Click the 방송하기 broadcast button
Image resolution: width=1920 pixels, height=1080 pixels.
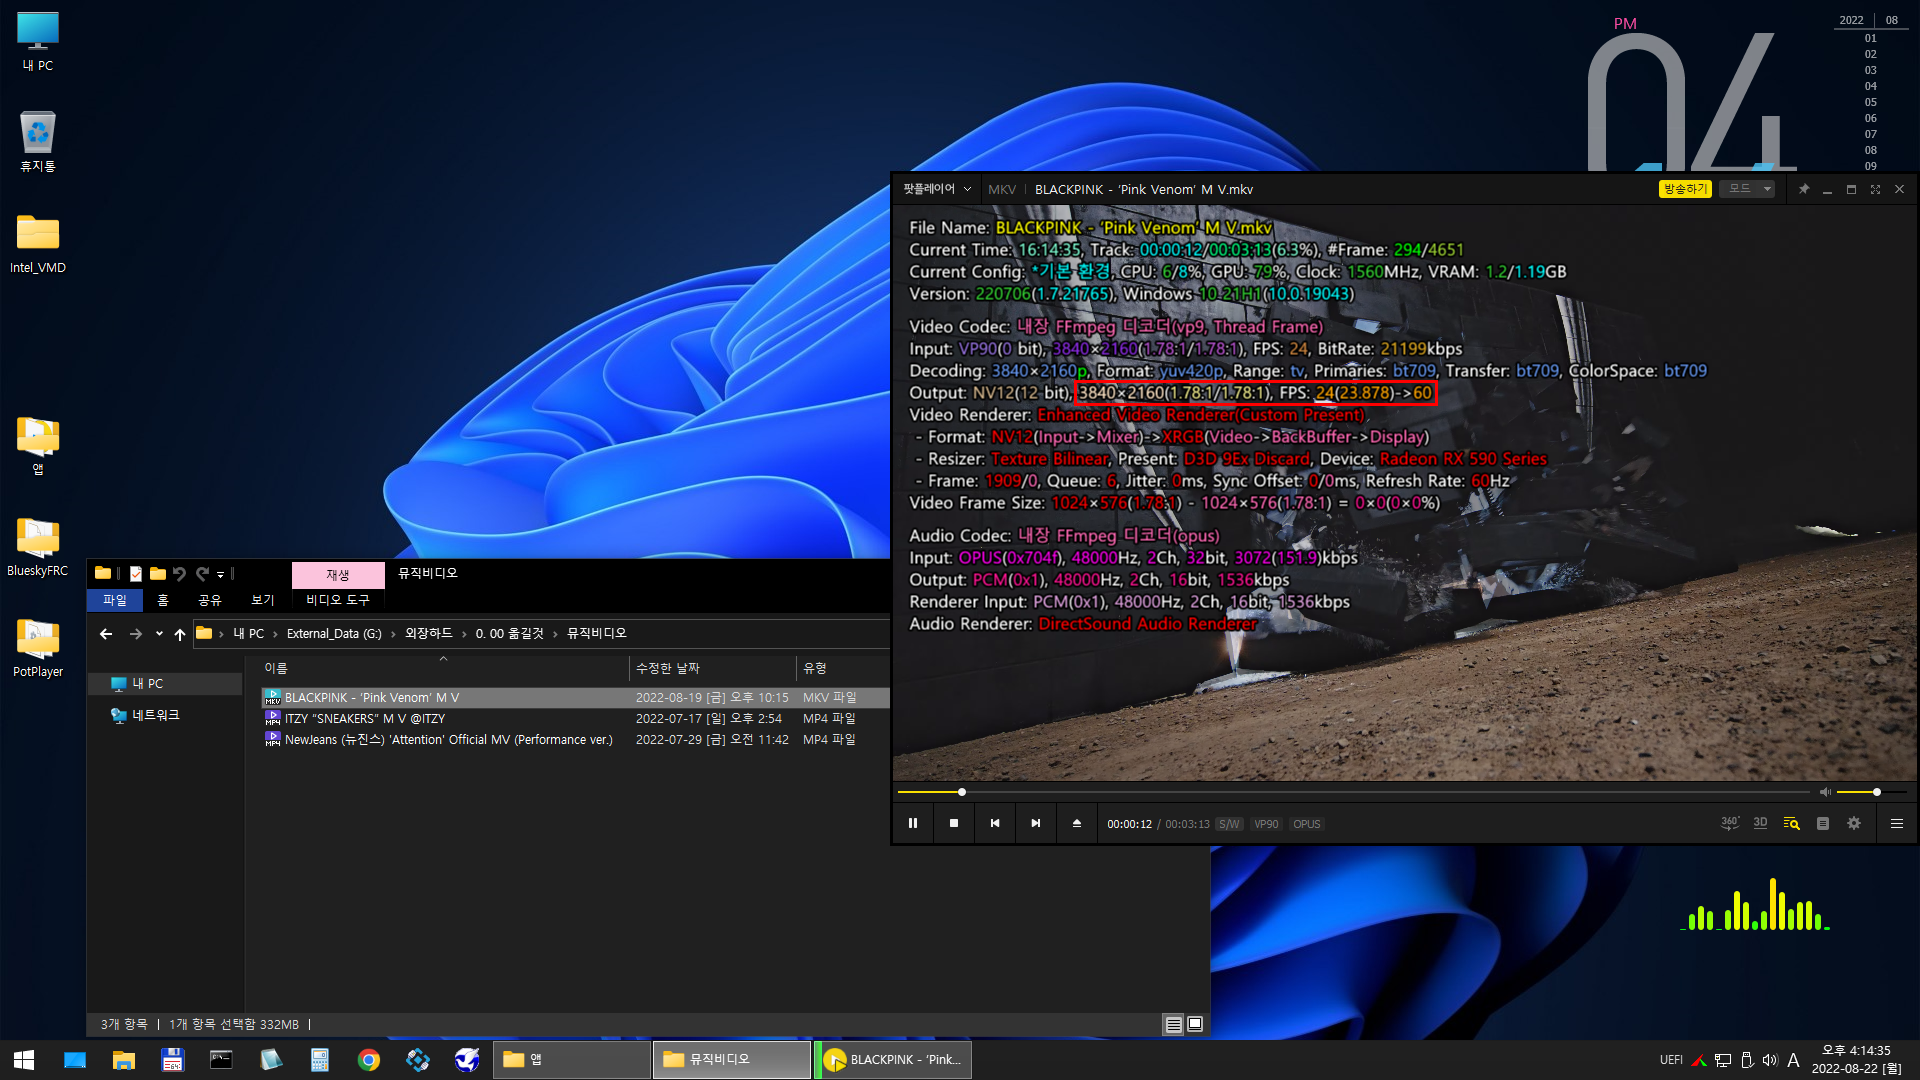click(x=1685, y=189)
